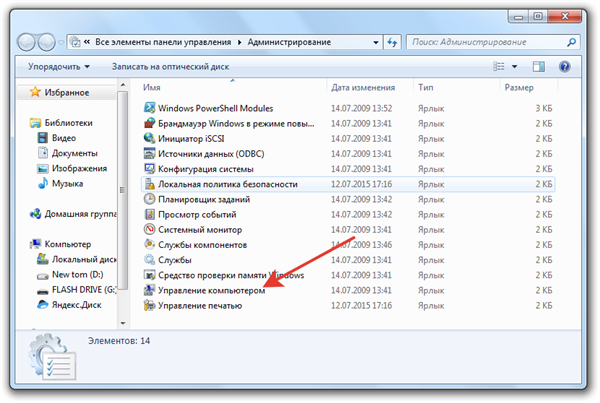
Task: Select the Управление компьютером icon
Action: pos(149,290)
